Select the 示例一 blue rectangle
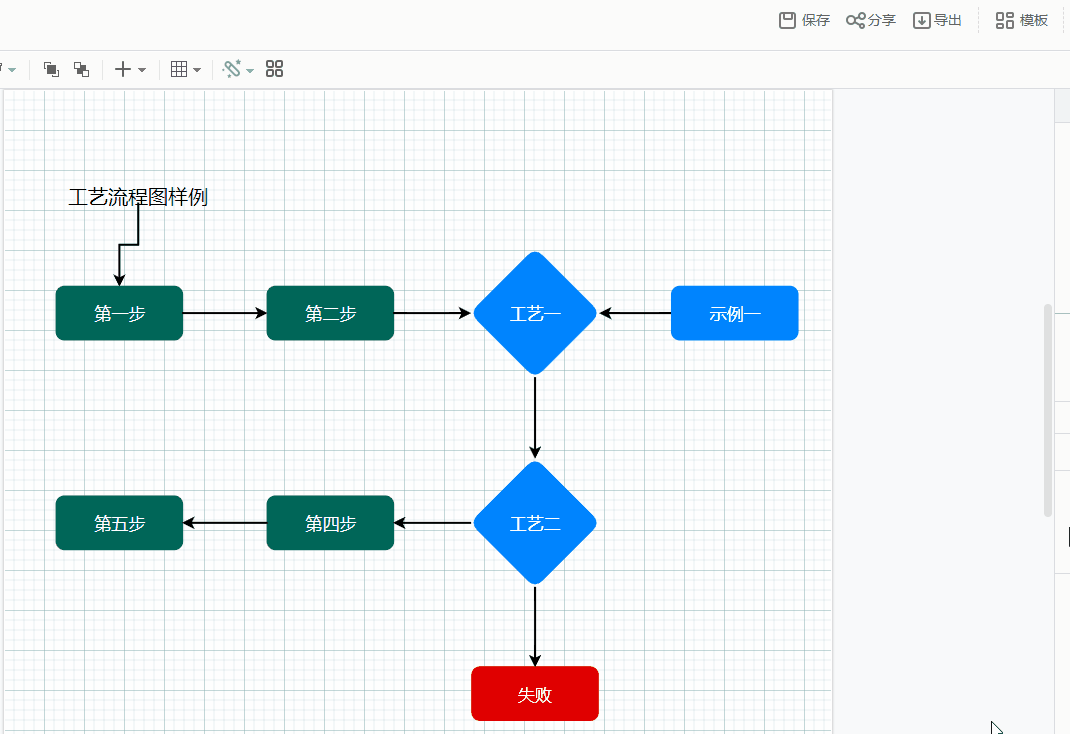The image size is (1070, 734). coord(735,313)
